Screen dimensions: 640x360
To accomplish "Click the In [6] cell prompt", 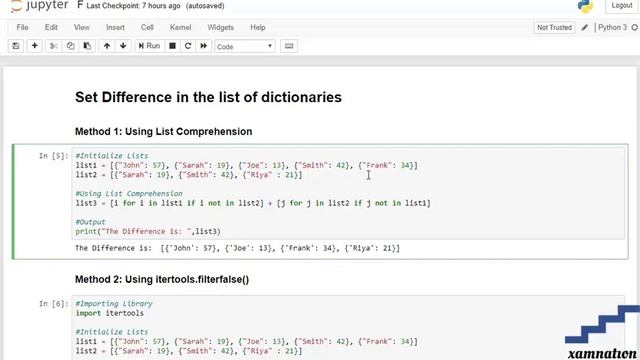I will click(x=53, y=303).
